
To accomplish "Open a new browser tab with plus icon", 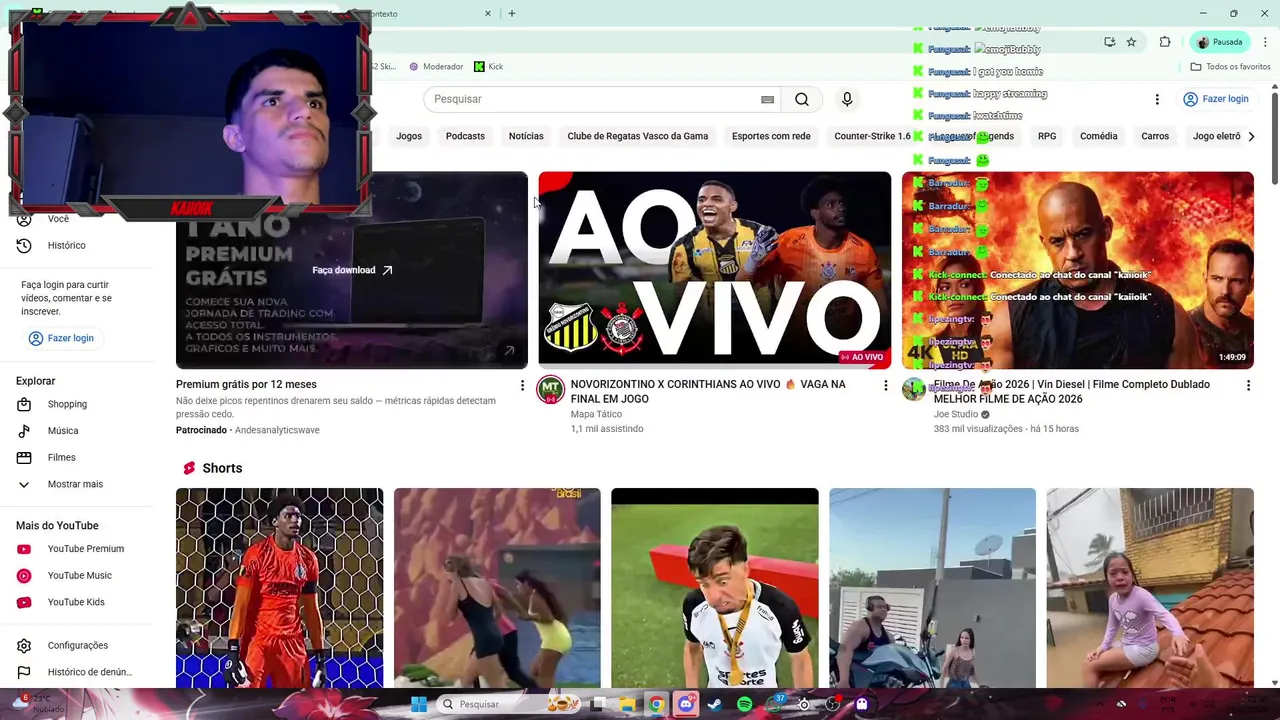I will [x=512, y=13].
